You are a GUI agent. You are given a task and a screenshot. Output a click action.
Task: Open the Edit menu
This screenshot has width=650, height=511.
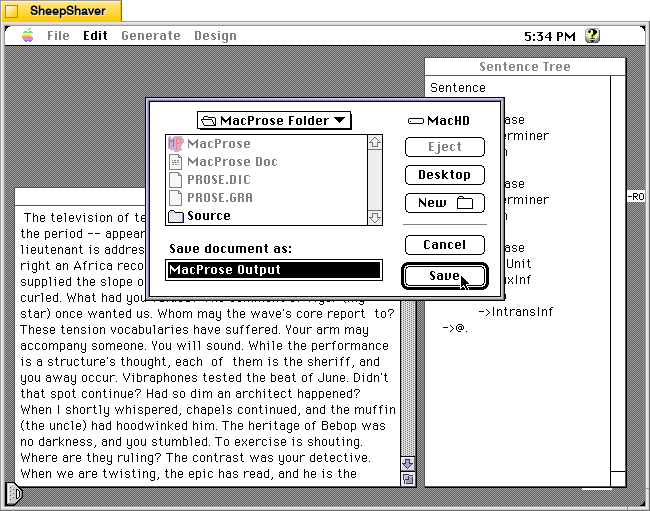coord(95,36)
